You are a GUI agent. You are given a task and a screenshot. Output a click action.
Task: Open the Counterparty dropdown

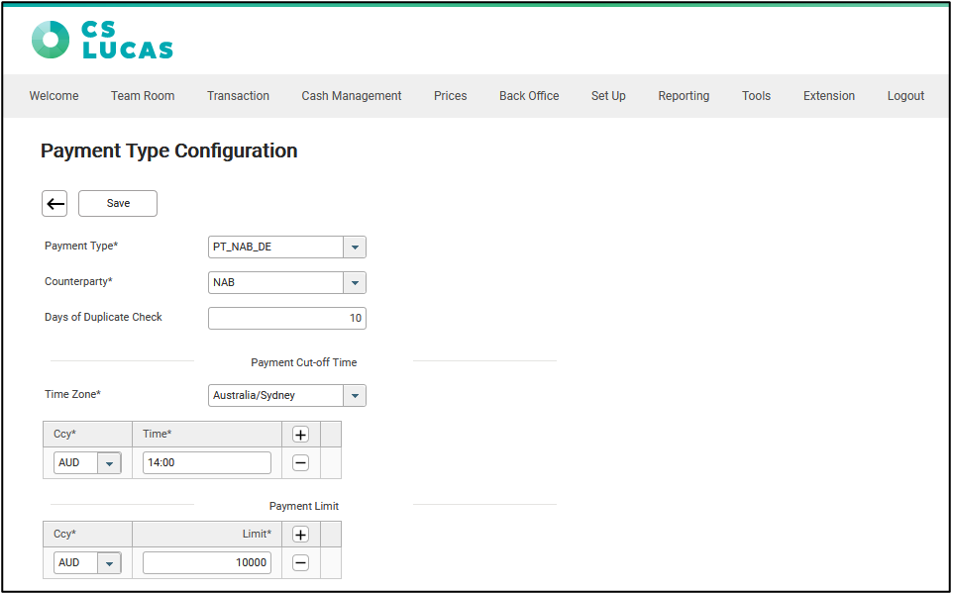coord(354,283)
